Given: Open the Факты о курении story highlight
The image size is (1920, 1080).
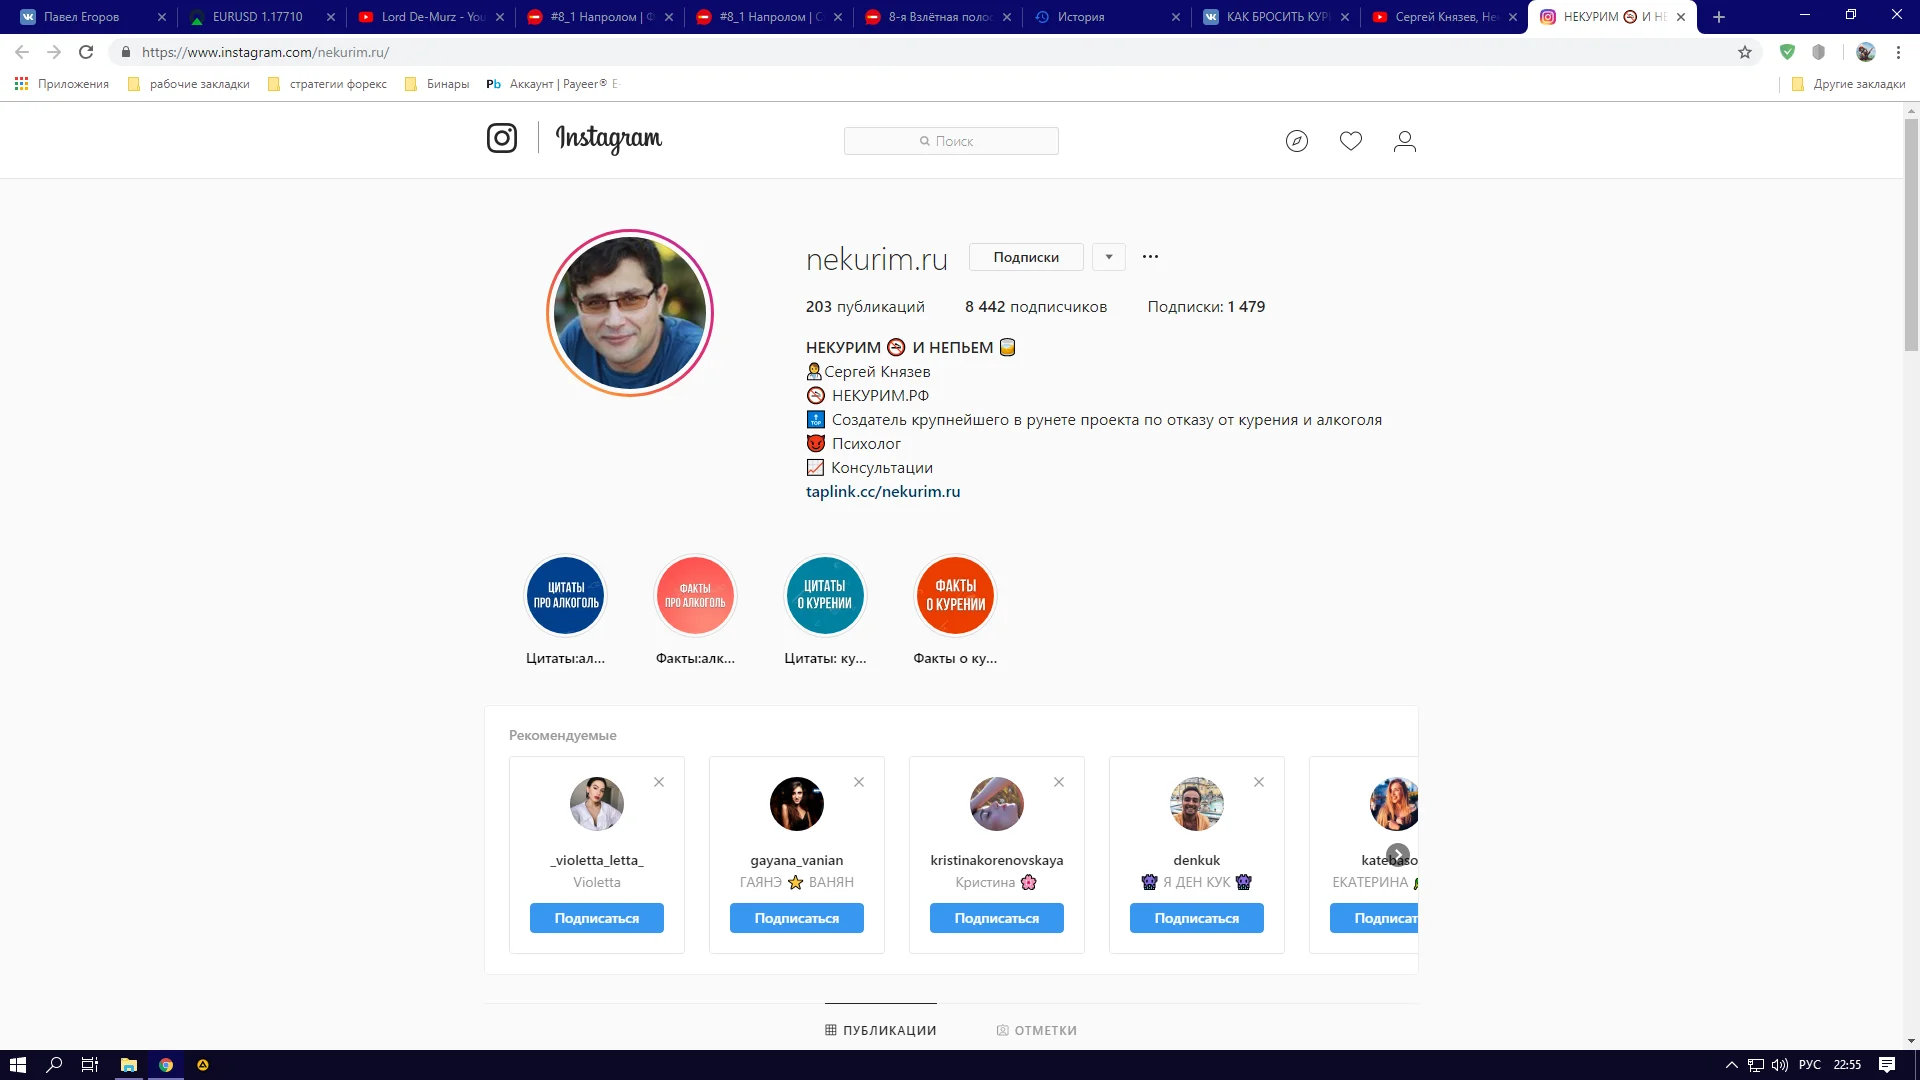Looking at the screenshot, I should (x=955, y=596).
